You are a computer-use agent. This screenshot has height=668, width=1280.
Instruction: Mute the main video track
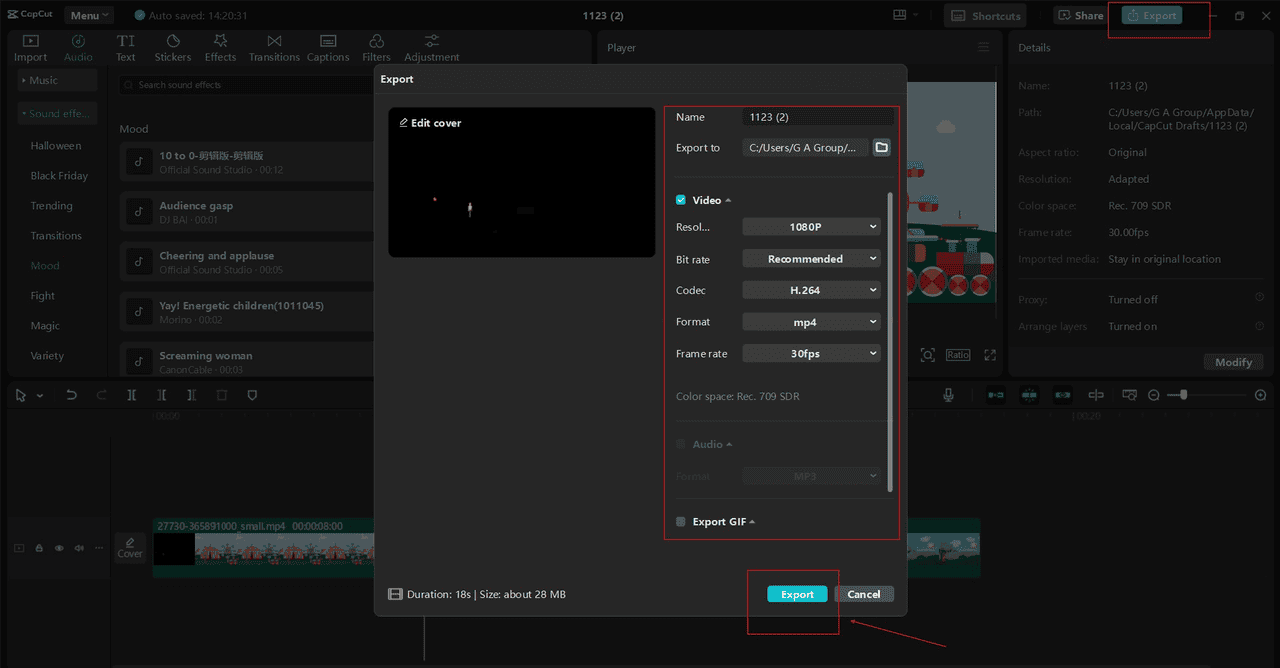pos(78,547)
